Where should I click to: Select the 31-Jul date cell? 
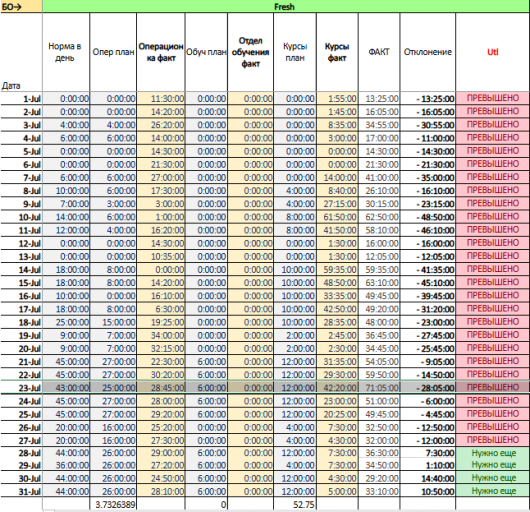[21, 491]
